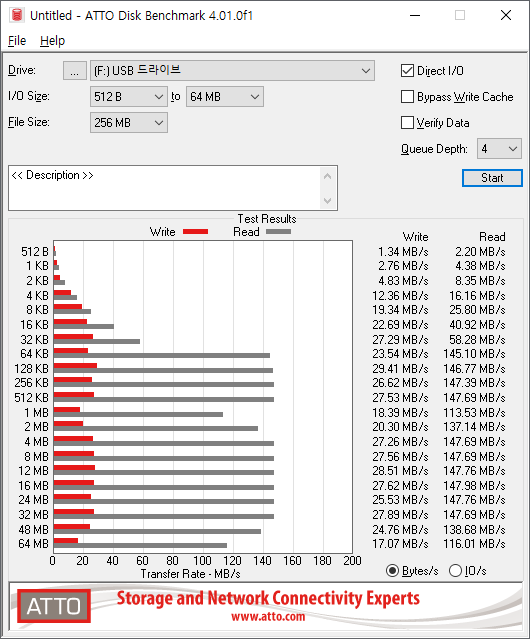
Task: Click the ATTO Disk Benchmark title bar icon
Action: pos(17,15)
